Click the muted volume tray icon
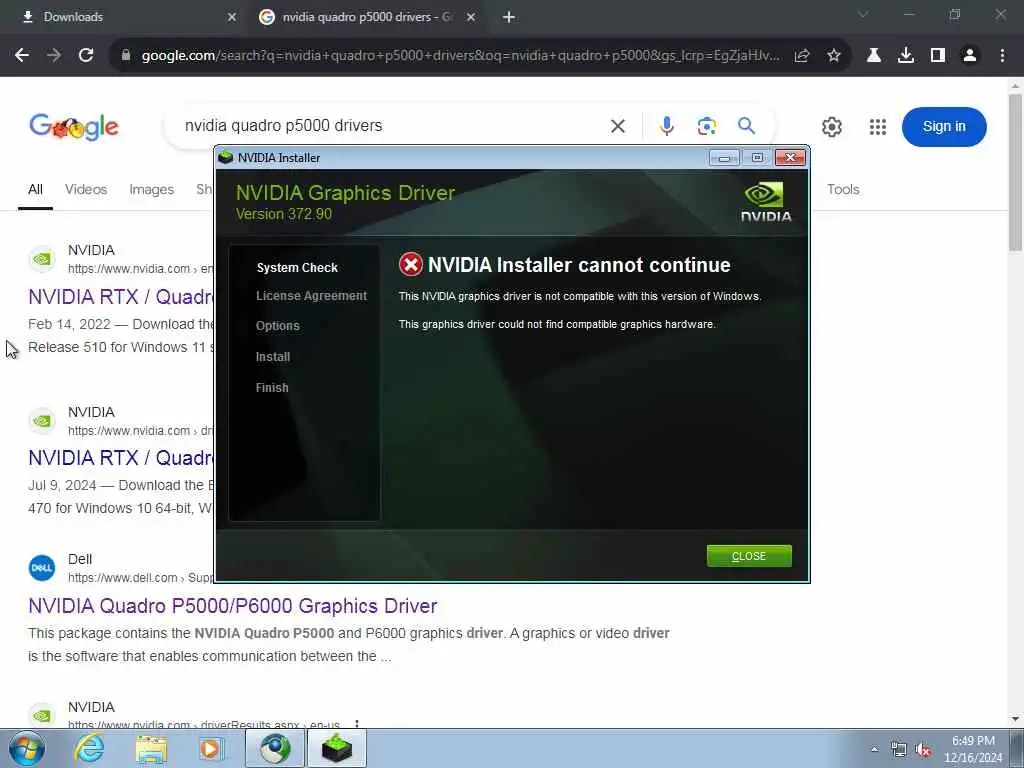1024x768 pixels. (x=923, y=750)
